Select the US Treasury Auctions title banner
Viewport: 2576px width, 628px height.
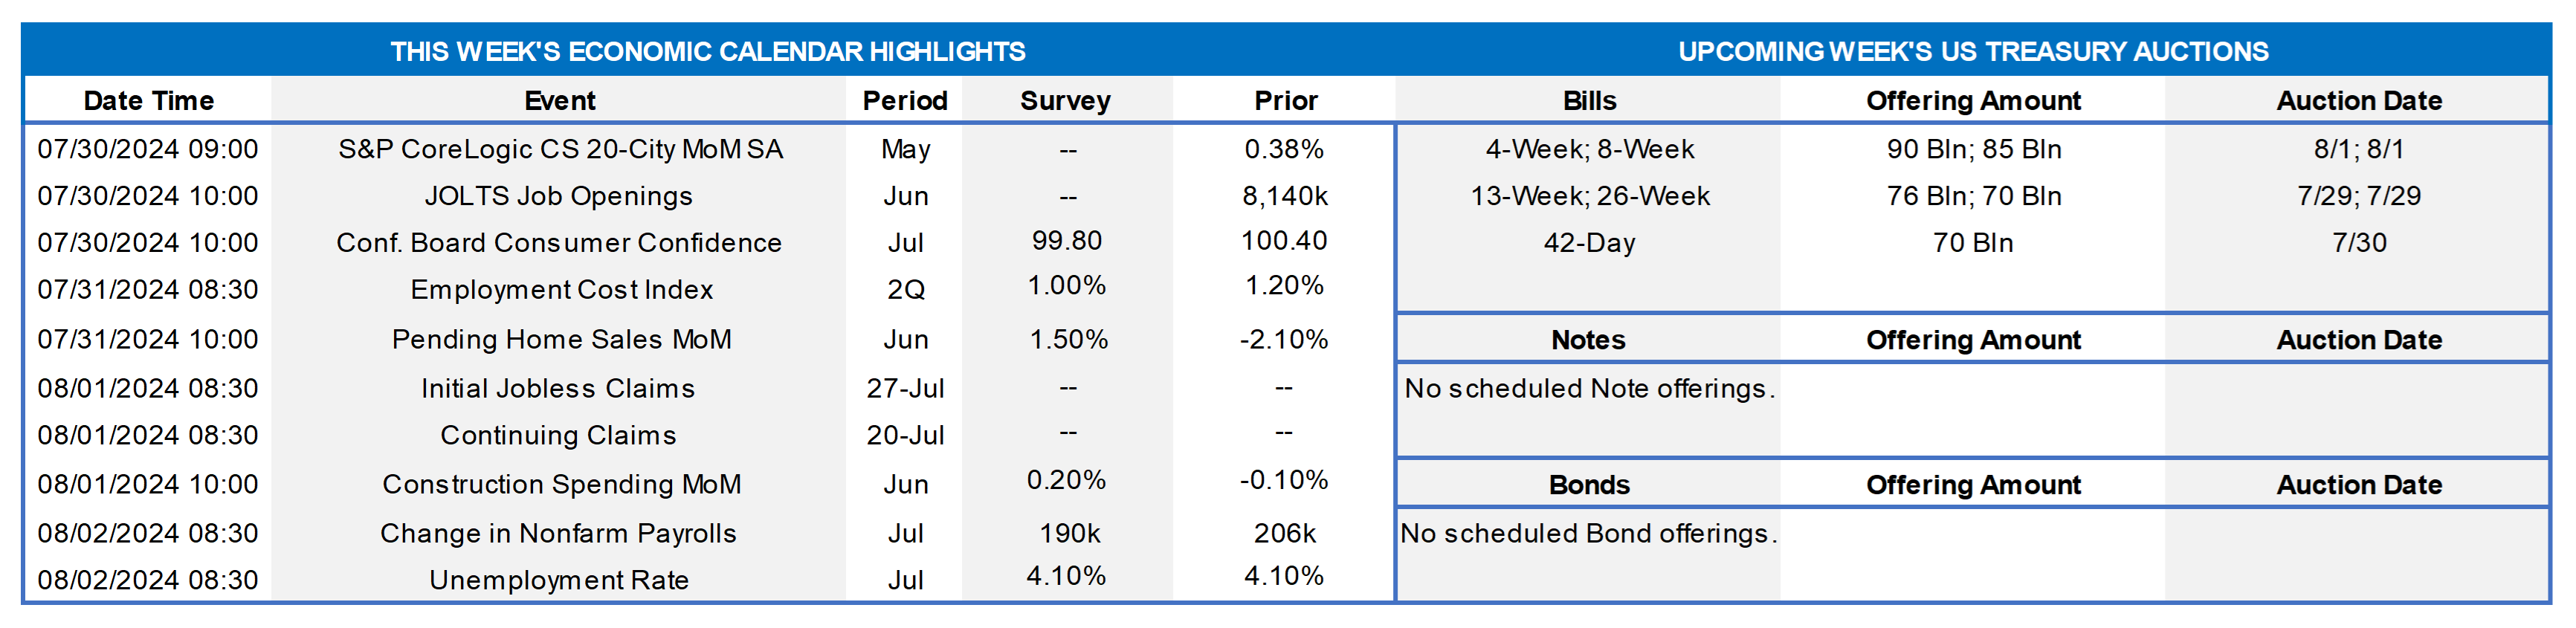1972,51
